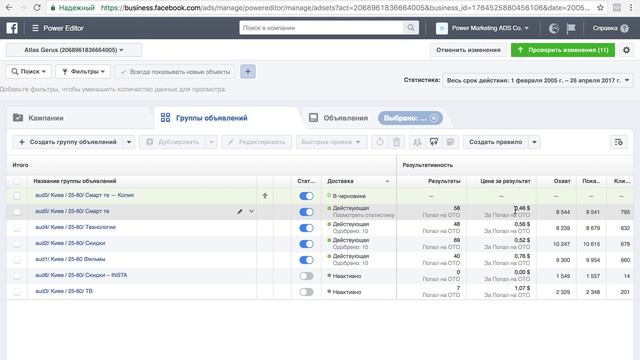Screen dimensions: 640x360
Task: Click the revert changes arrow icon
Action: 380,142
